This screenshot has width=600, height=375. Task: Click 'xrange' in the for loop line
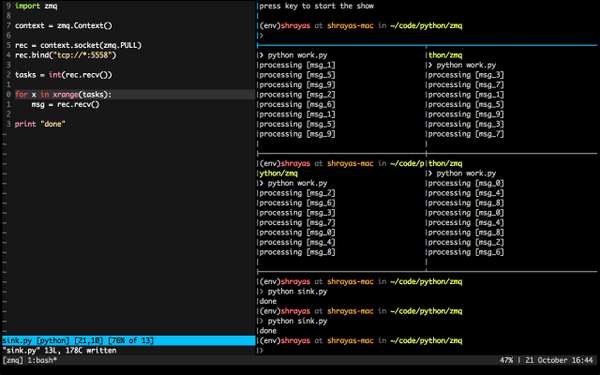click(65, 95)
